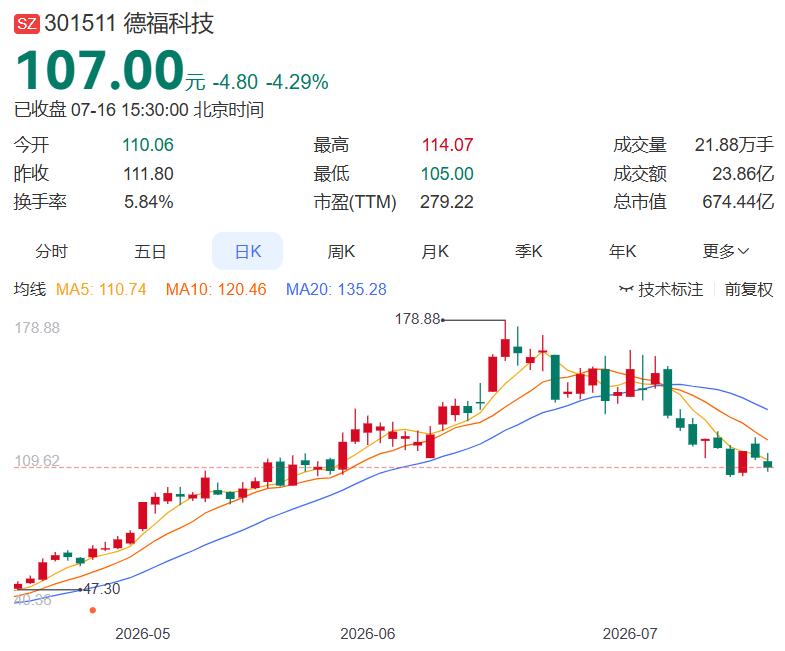
Task: Click the 成交量 value 21.88万手
Action: (734, 145)
